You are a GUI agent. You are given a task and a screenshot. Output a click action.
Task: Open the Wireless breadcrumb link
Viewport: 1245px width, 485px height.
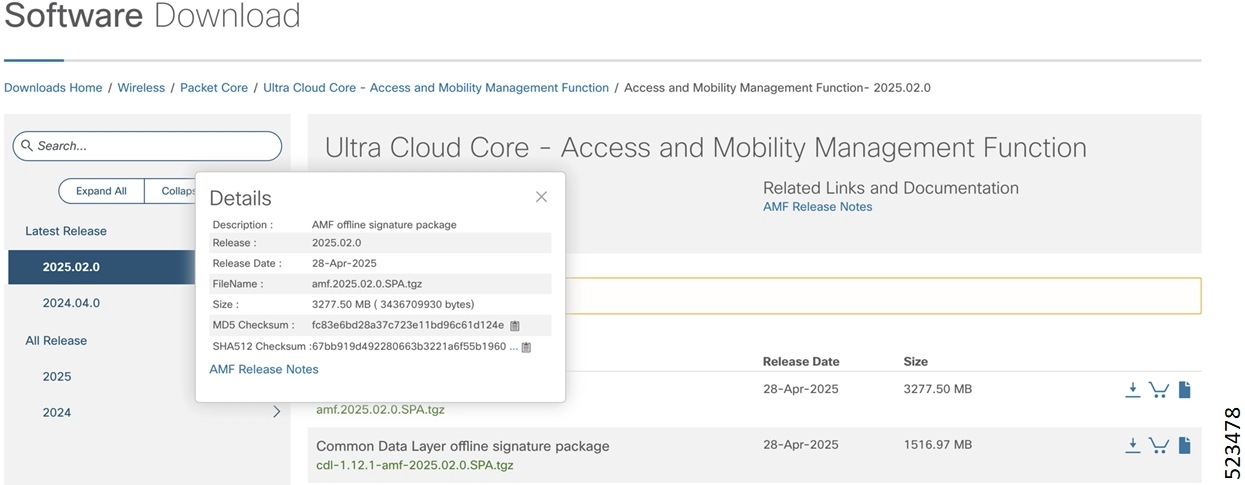(x=141, y=88)
